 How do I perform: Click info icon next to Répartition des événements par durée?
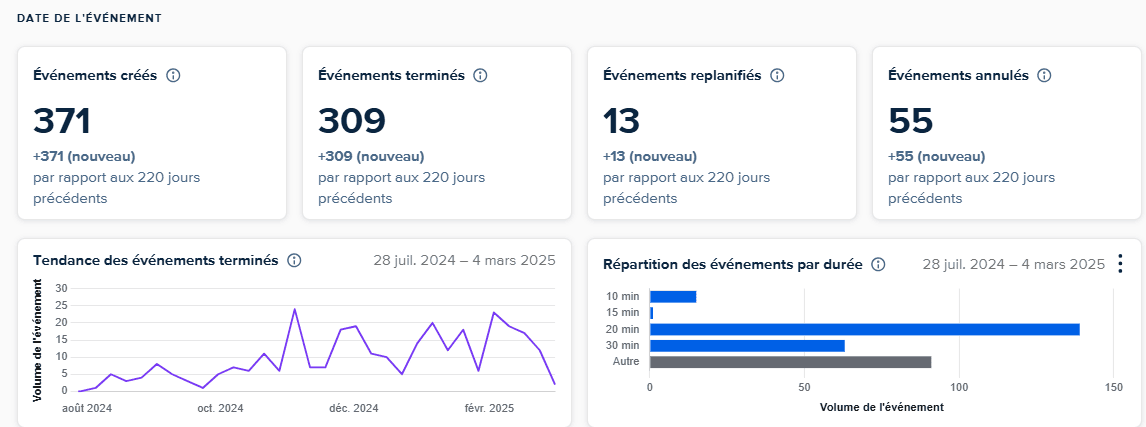[x=878, y=265]
